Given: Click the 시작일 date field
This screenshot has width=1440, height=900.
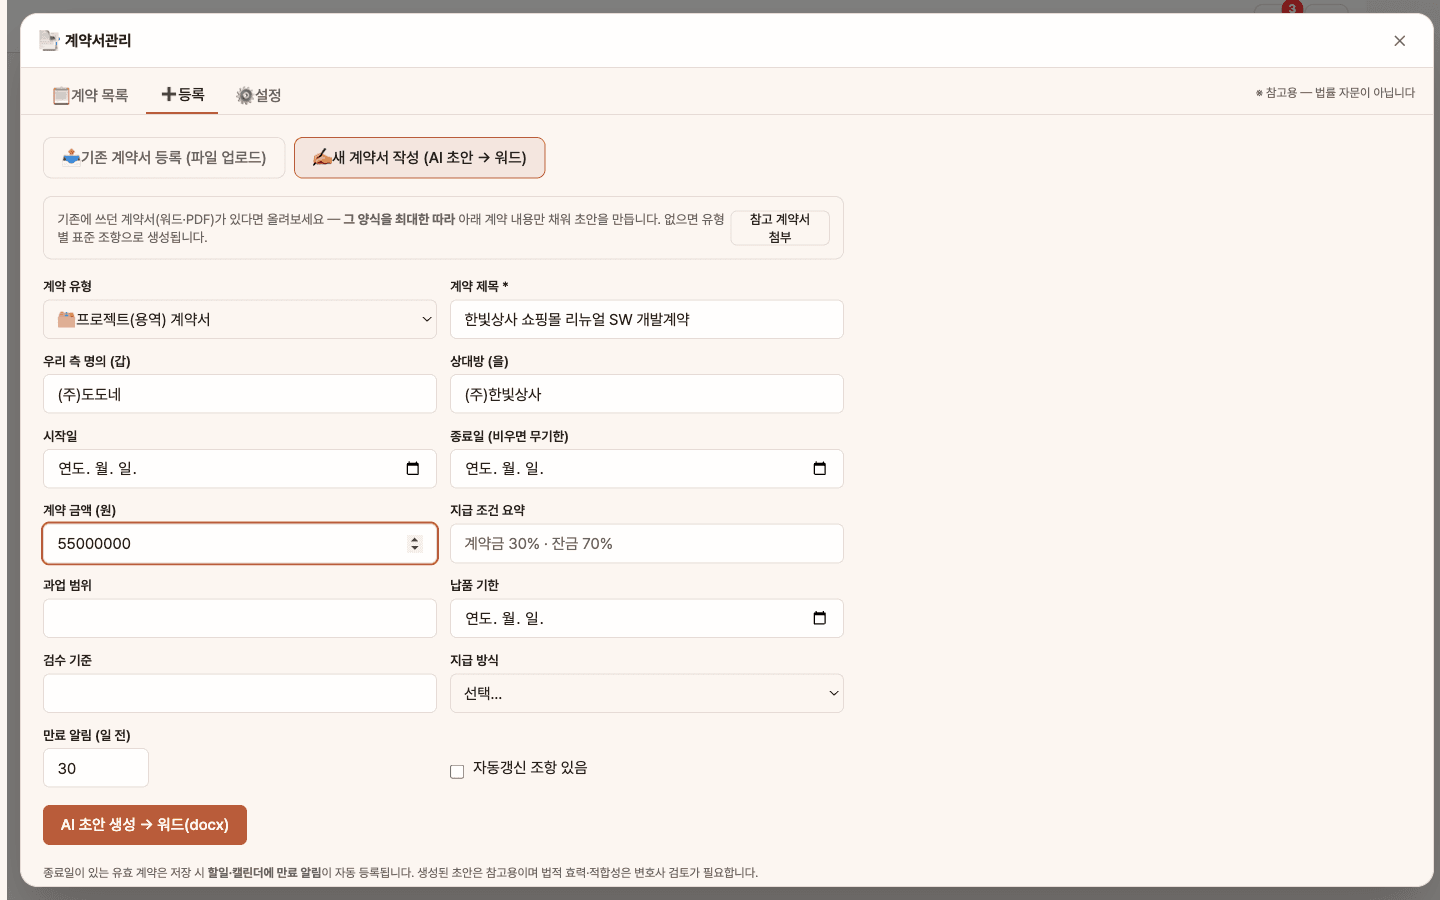Looking at the screenshot, I should tap(240, 469).
